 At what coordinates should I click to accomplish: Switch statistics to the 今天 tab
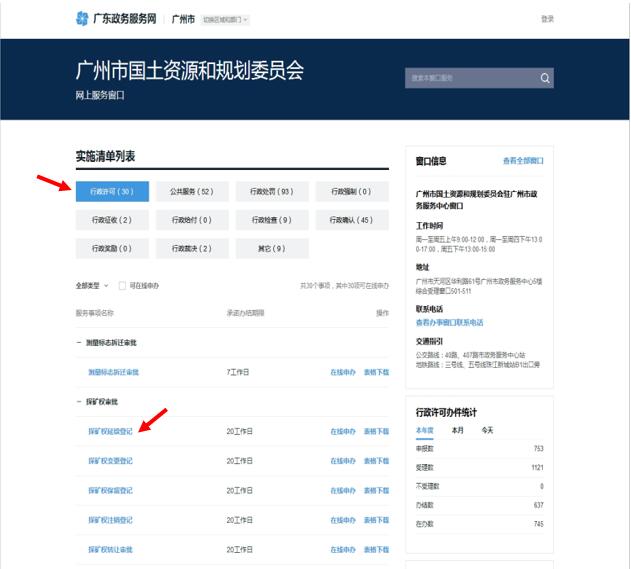tap(487, 430)
